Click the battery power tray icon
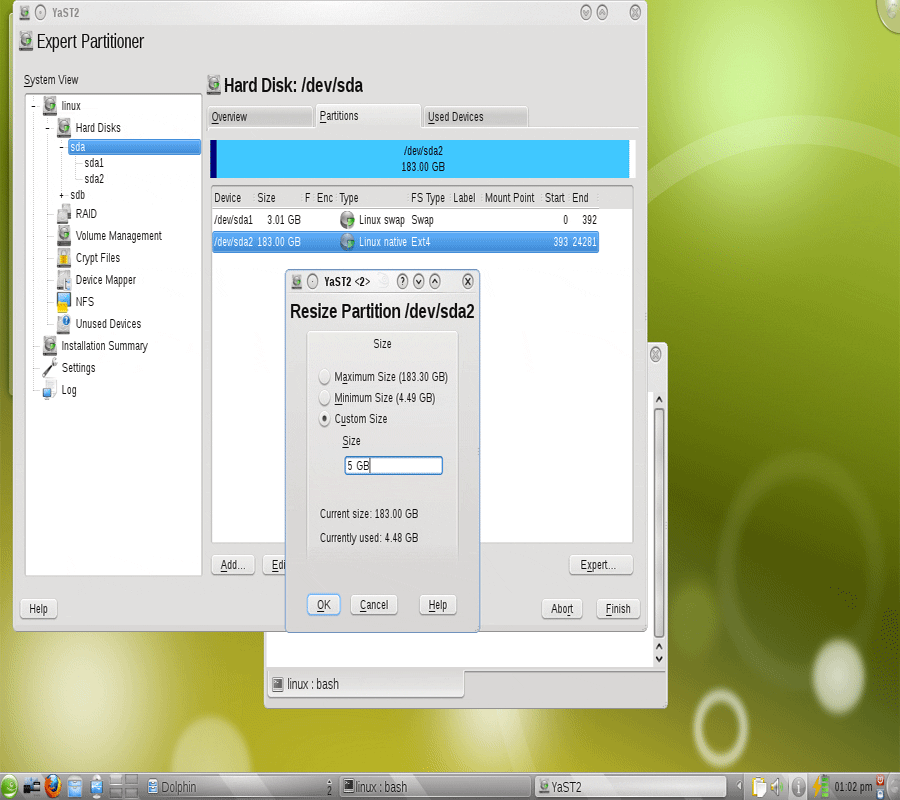 [820, 787]
